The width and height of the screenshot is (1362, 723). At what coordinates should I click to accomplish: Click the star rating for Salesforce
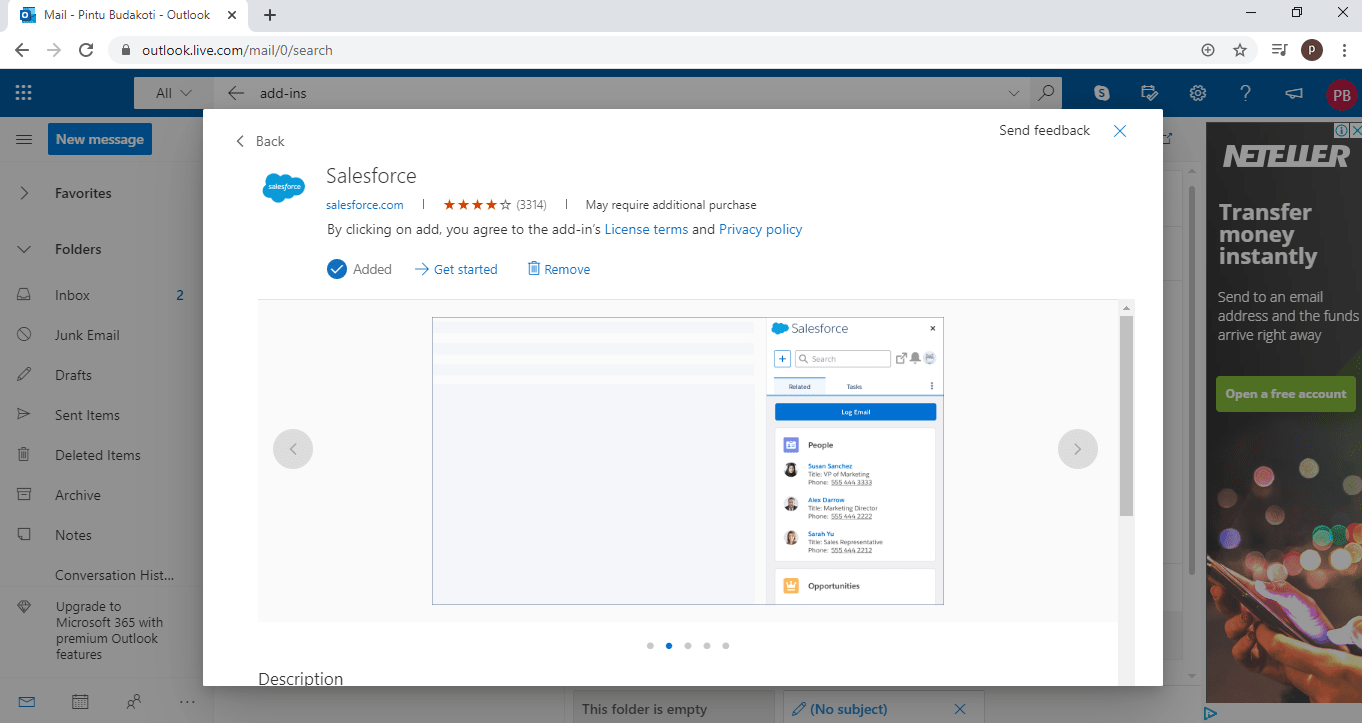point(477,205)
